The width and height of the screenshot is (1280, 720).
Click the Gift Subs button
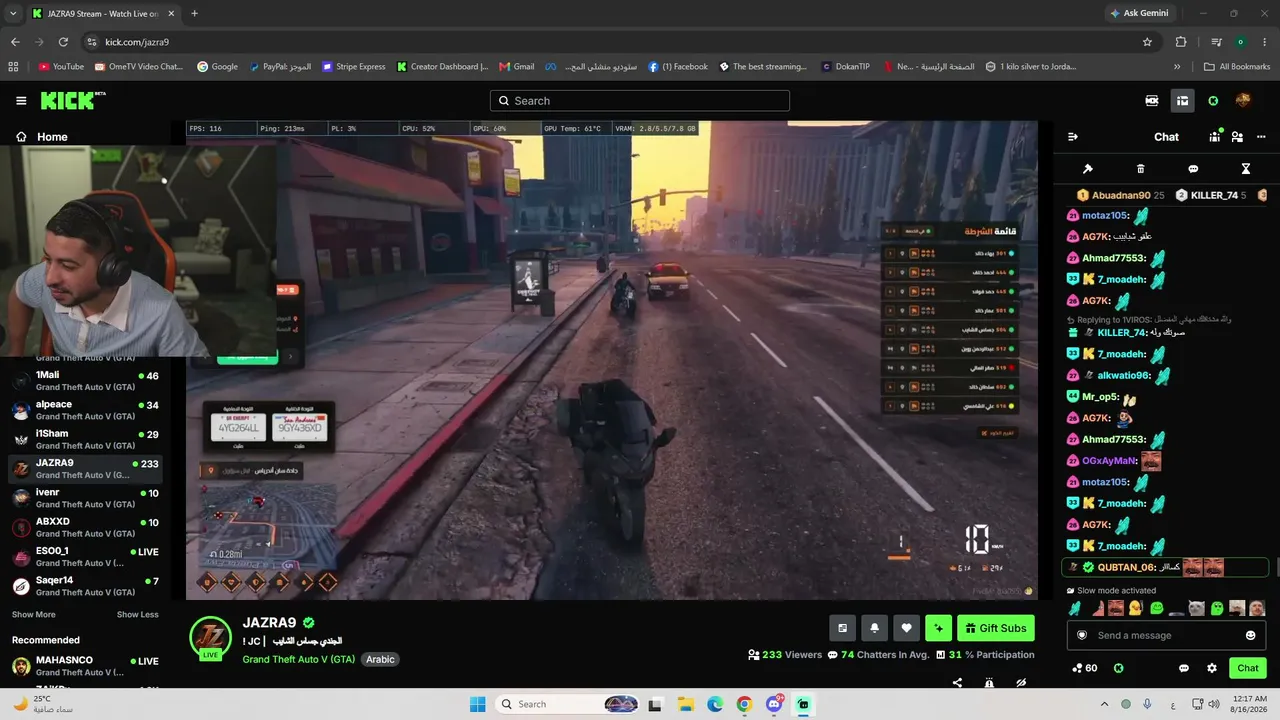click(x=996, y=628)
